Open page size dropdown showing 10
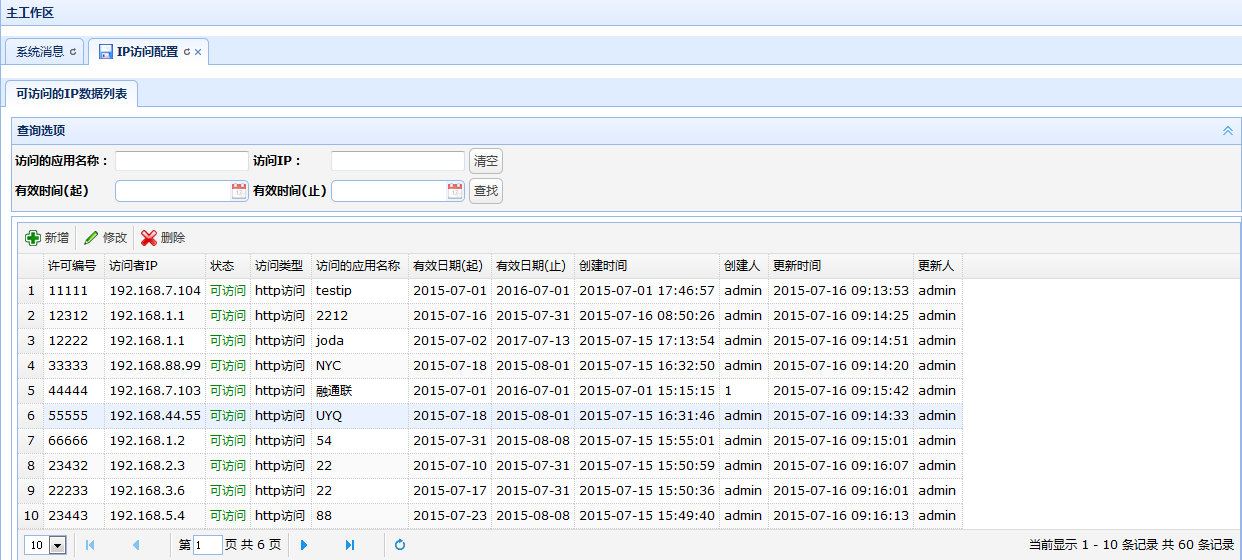This screenshot has height=560, width=1242. coord(57,545)
